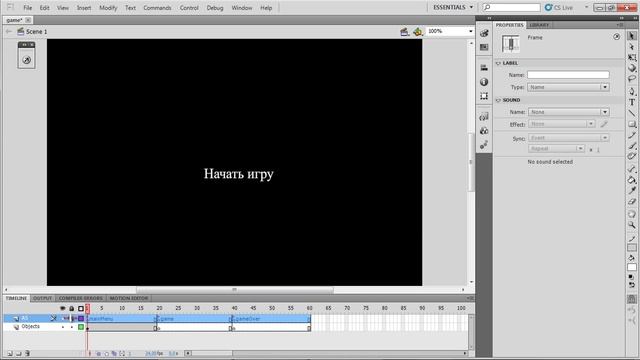Select the Pen tool
The width and height of the screenshot is (640, 360).
tap(631, 91)
